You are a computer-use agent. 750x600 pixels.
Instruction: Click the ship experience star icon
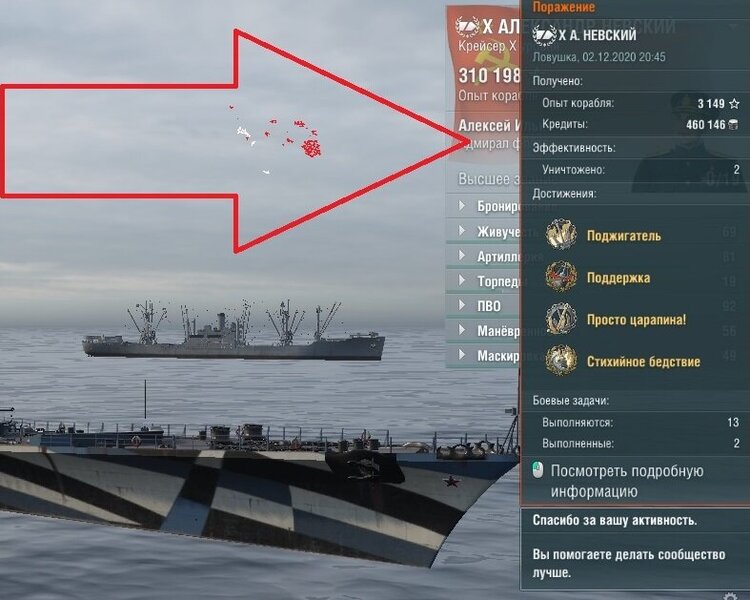[x=734, y=103]
